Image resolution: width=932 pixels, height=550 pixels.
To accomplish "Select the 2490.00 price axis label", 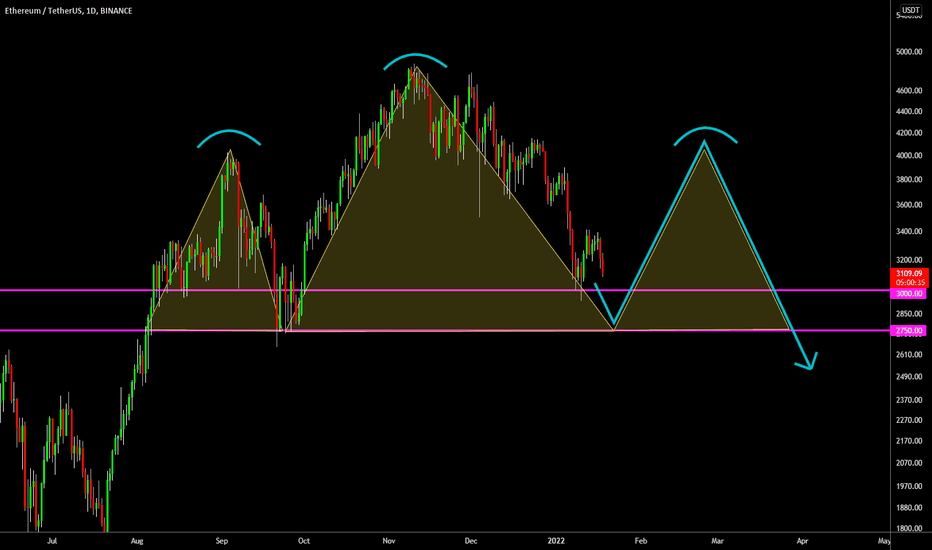I will point(909,376).
